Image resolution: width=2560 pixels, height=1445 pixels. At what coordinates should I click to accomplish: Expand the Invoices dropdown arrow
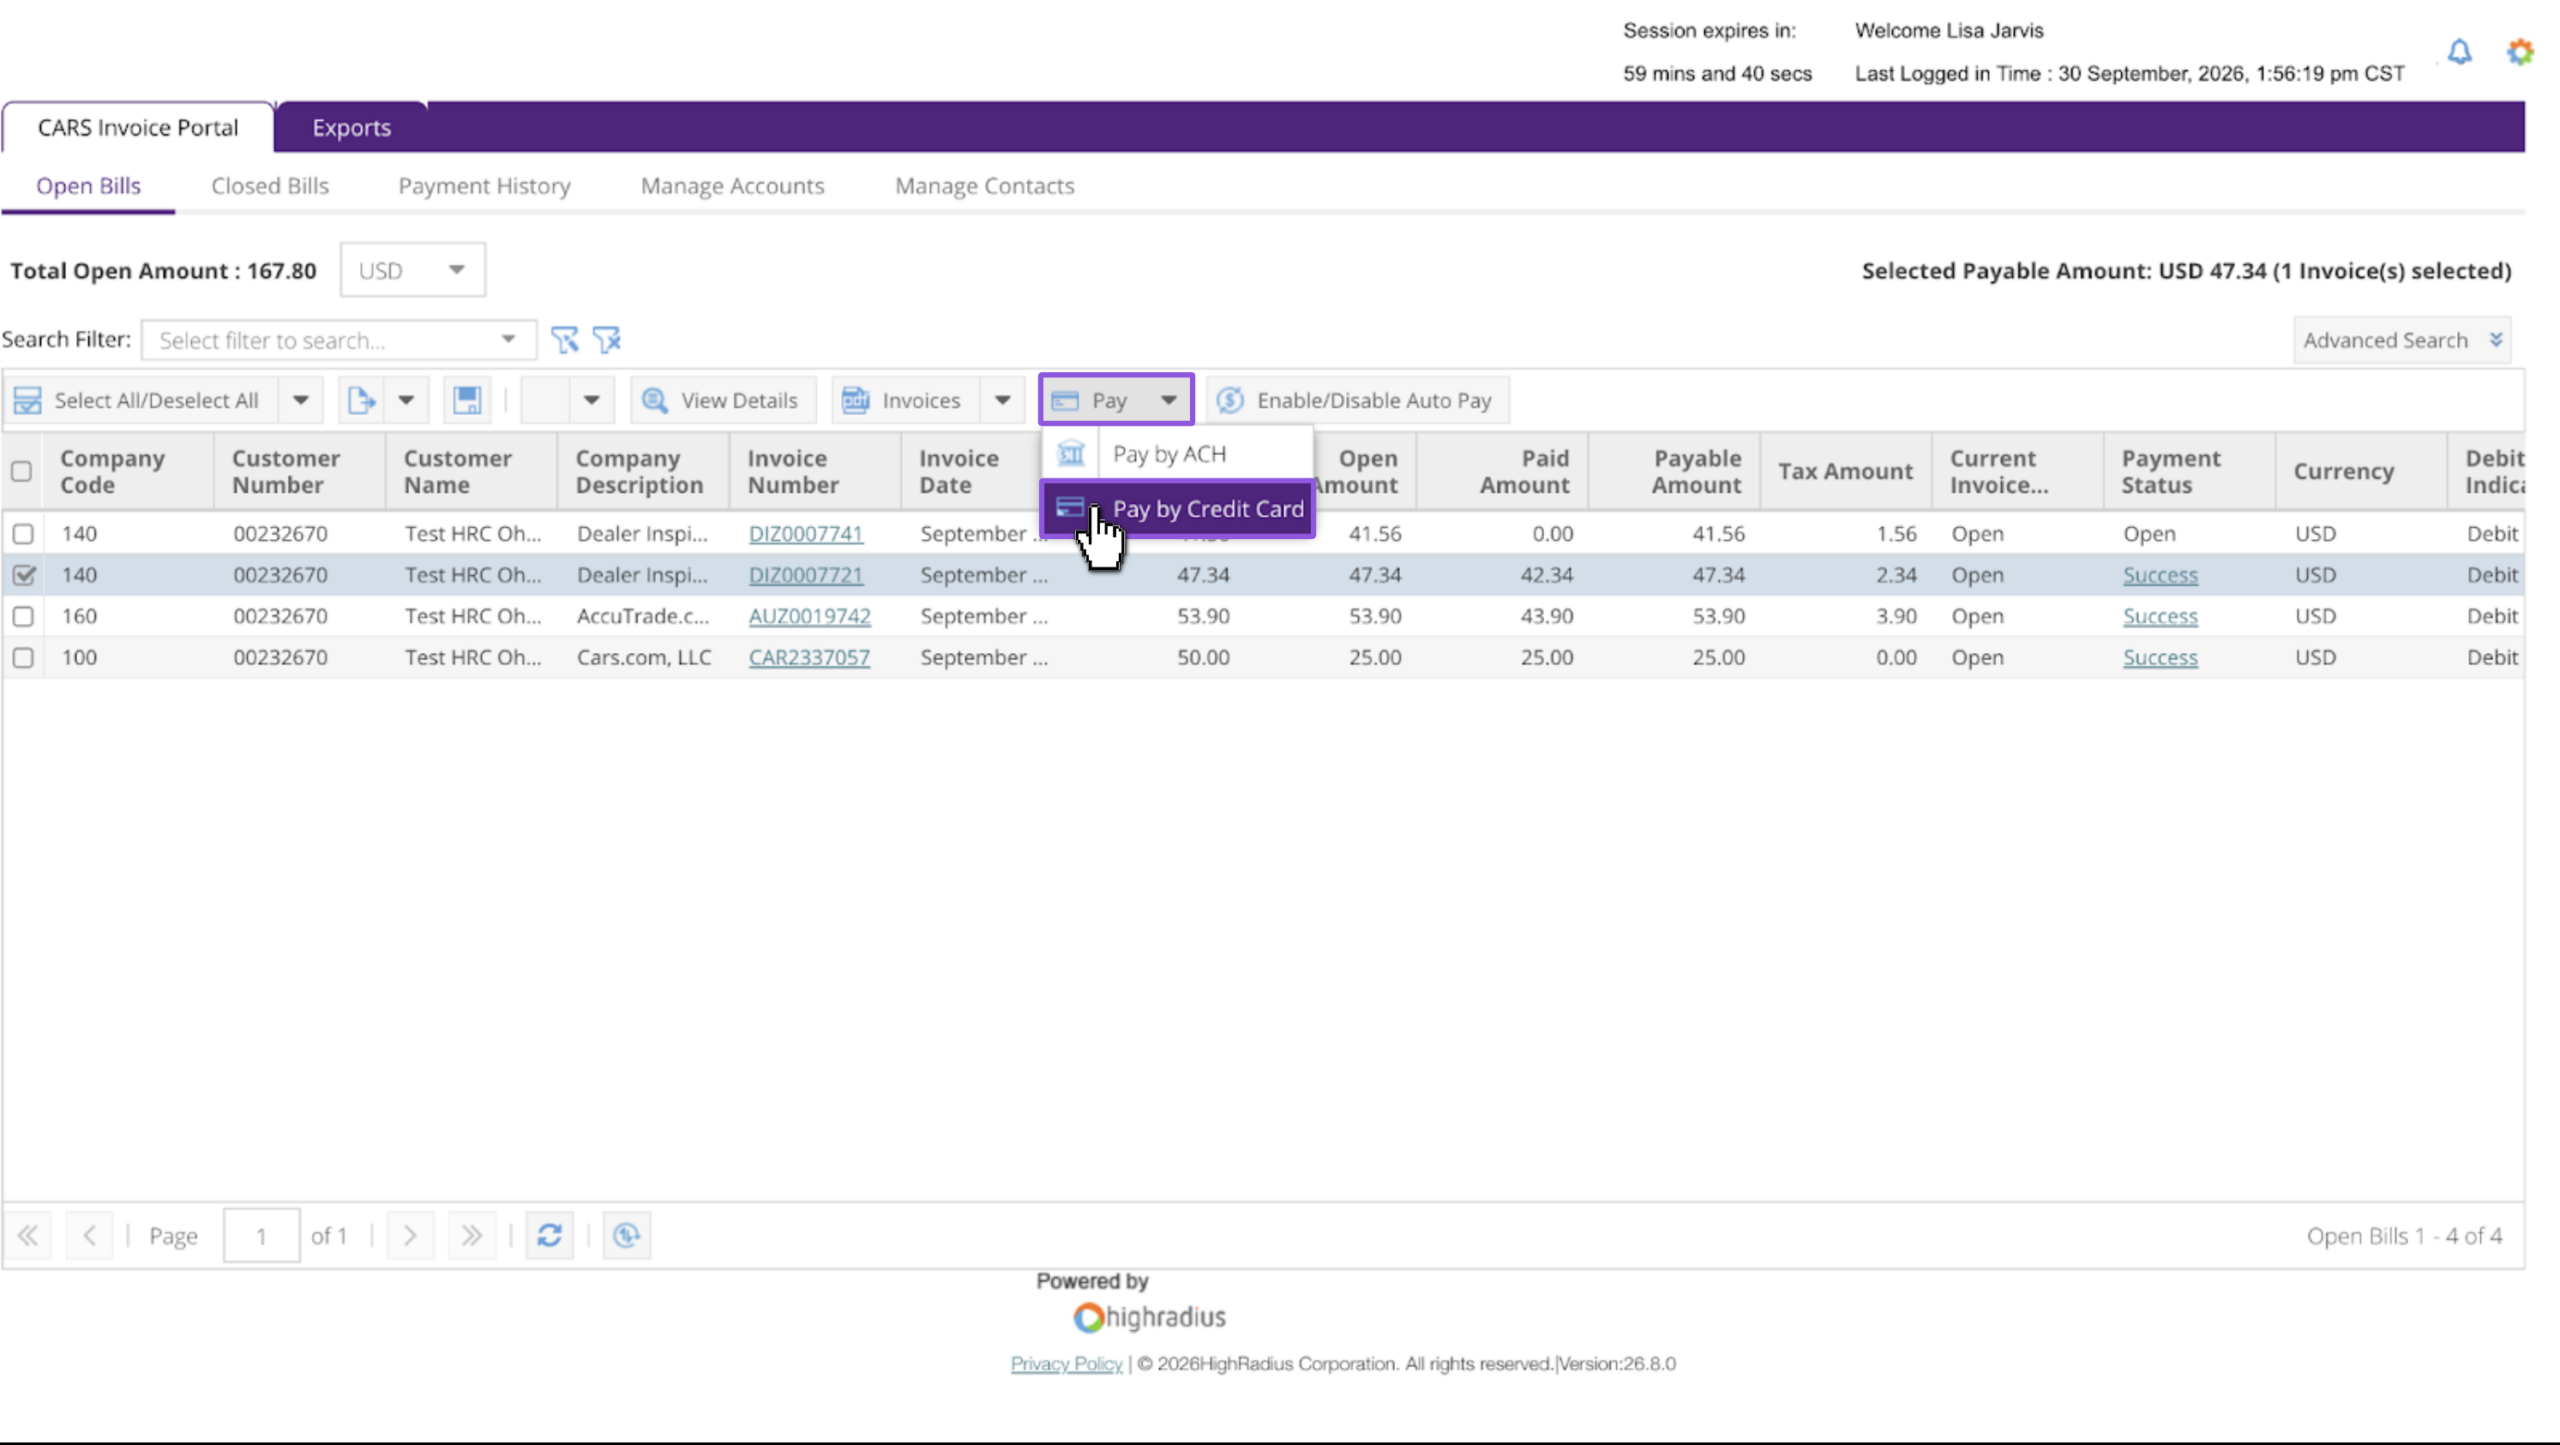(x=1002, y=401)
